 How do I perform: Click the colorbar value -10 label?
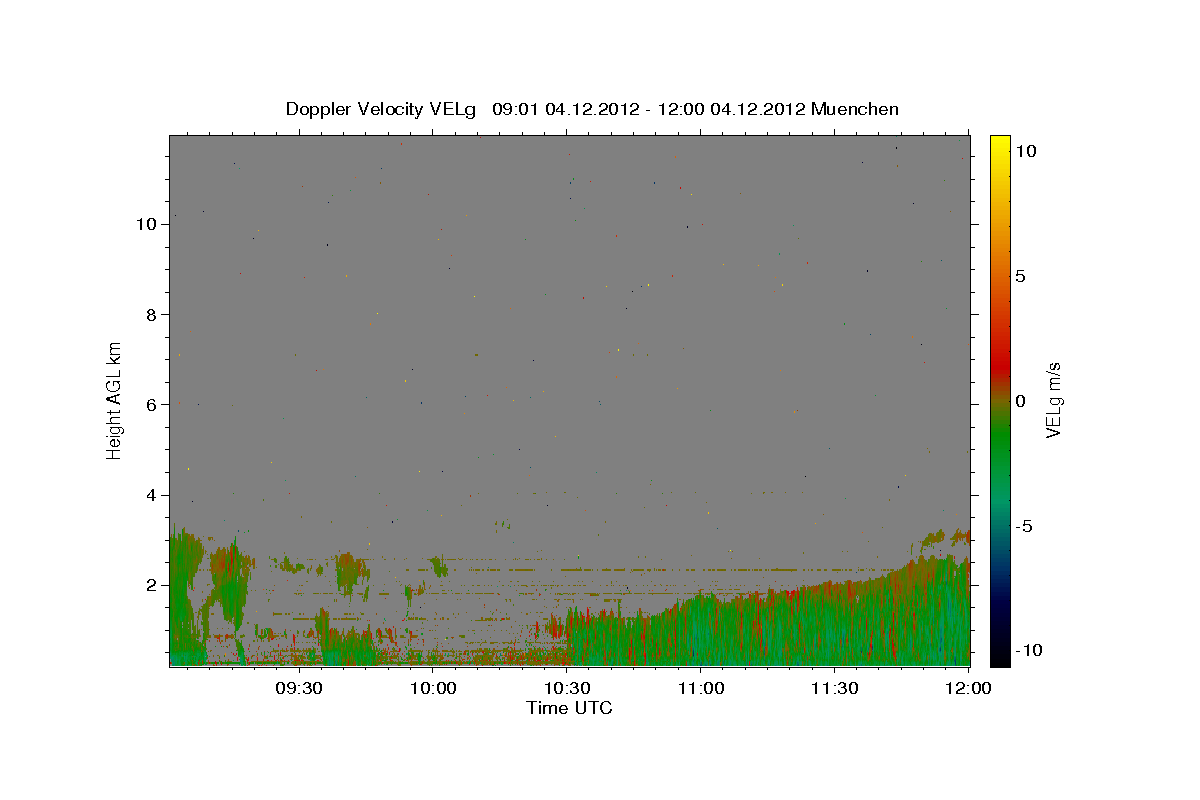pyautogui.click(x=1028, y=651)
